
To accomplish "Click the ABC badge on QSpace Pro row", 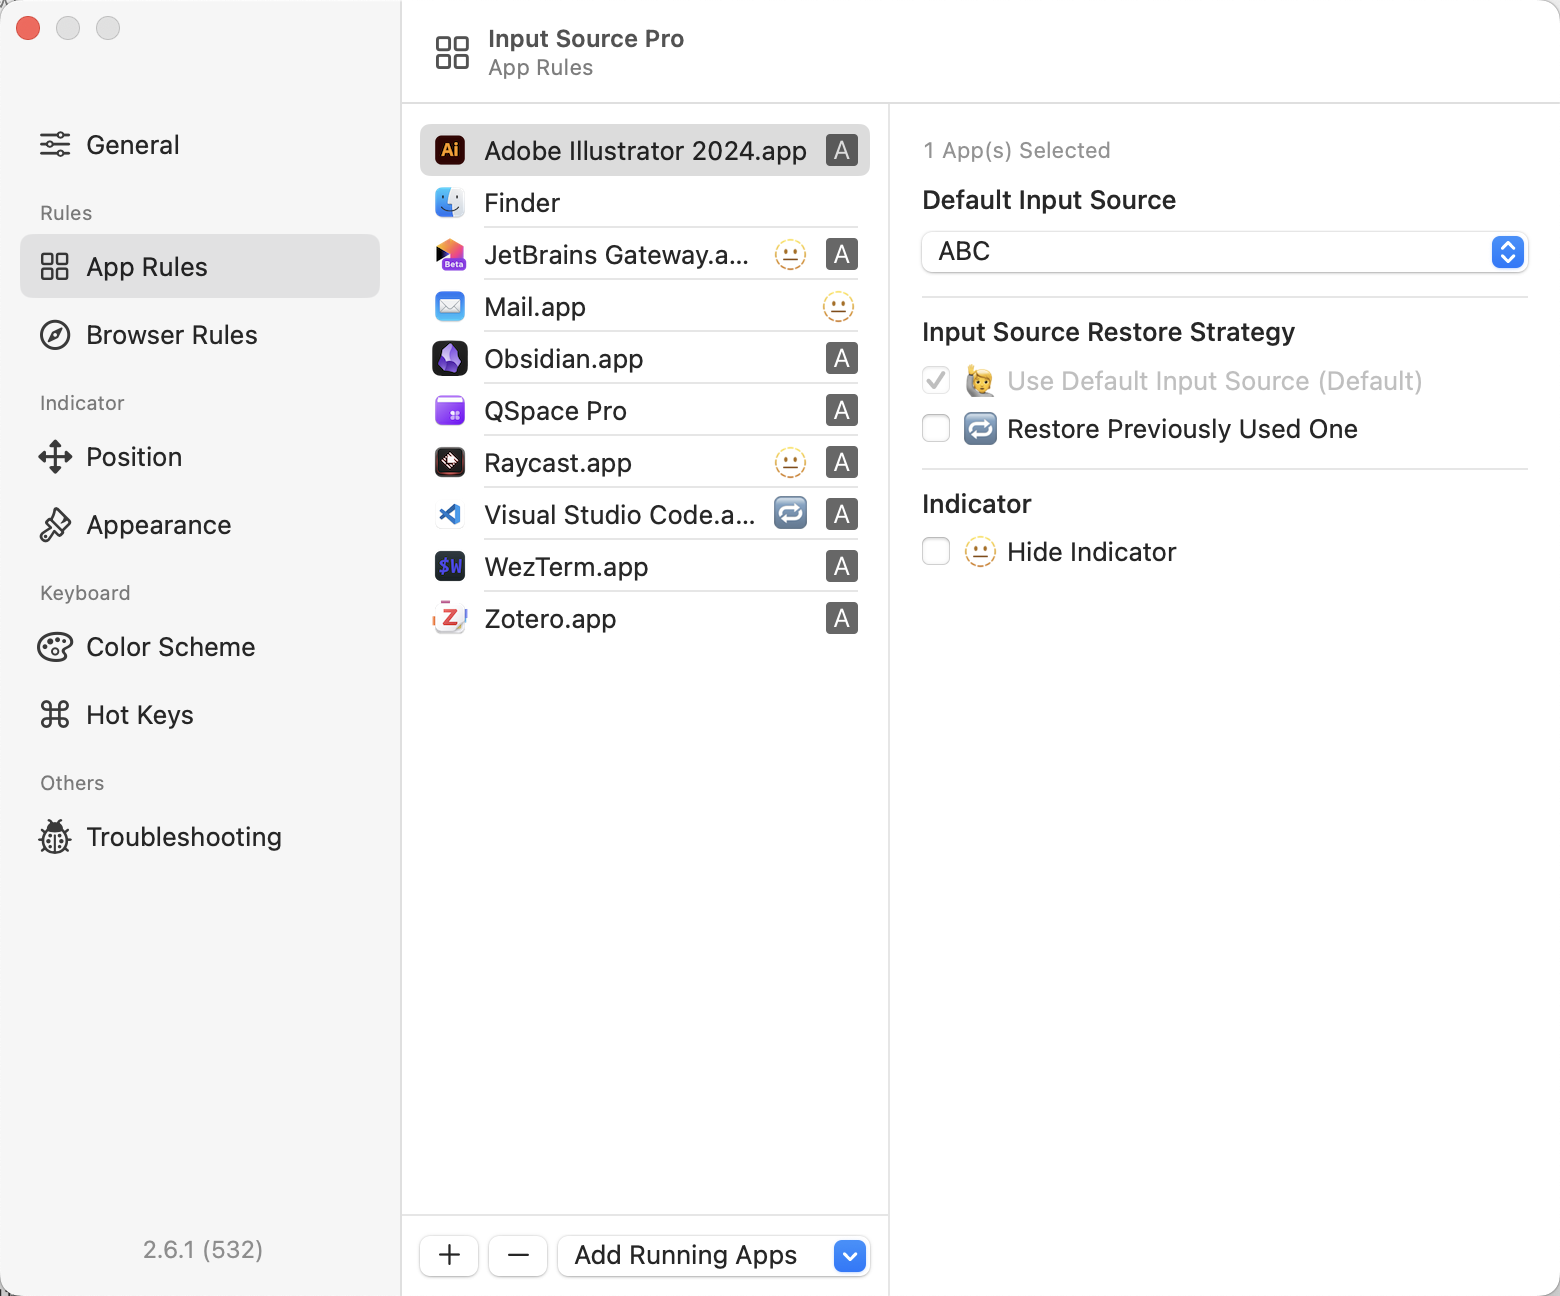I will tap(842, 410).
